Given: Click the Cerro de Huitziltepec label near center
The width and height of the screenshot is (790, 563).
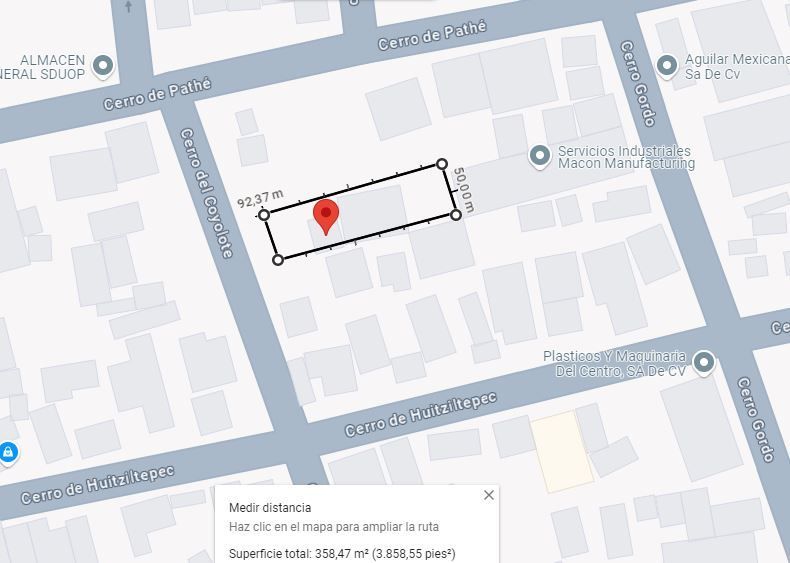Looking at the screenshot, I should point(421,415).
